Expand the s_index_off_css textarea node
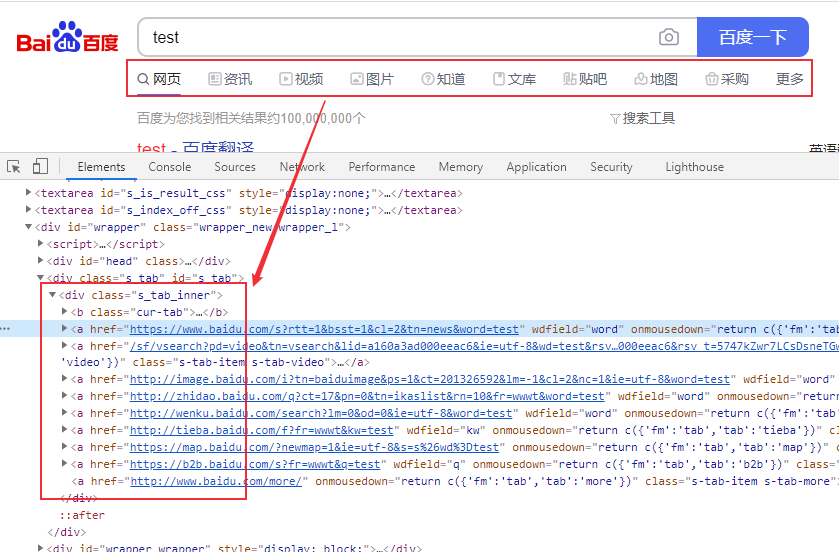 coord(28,210)
